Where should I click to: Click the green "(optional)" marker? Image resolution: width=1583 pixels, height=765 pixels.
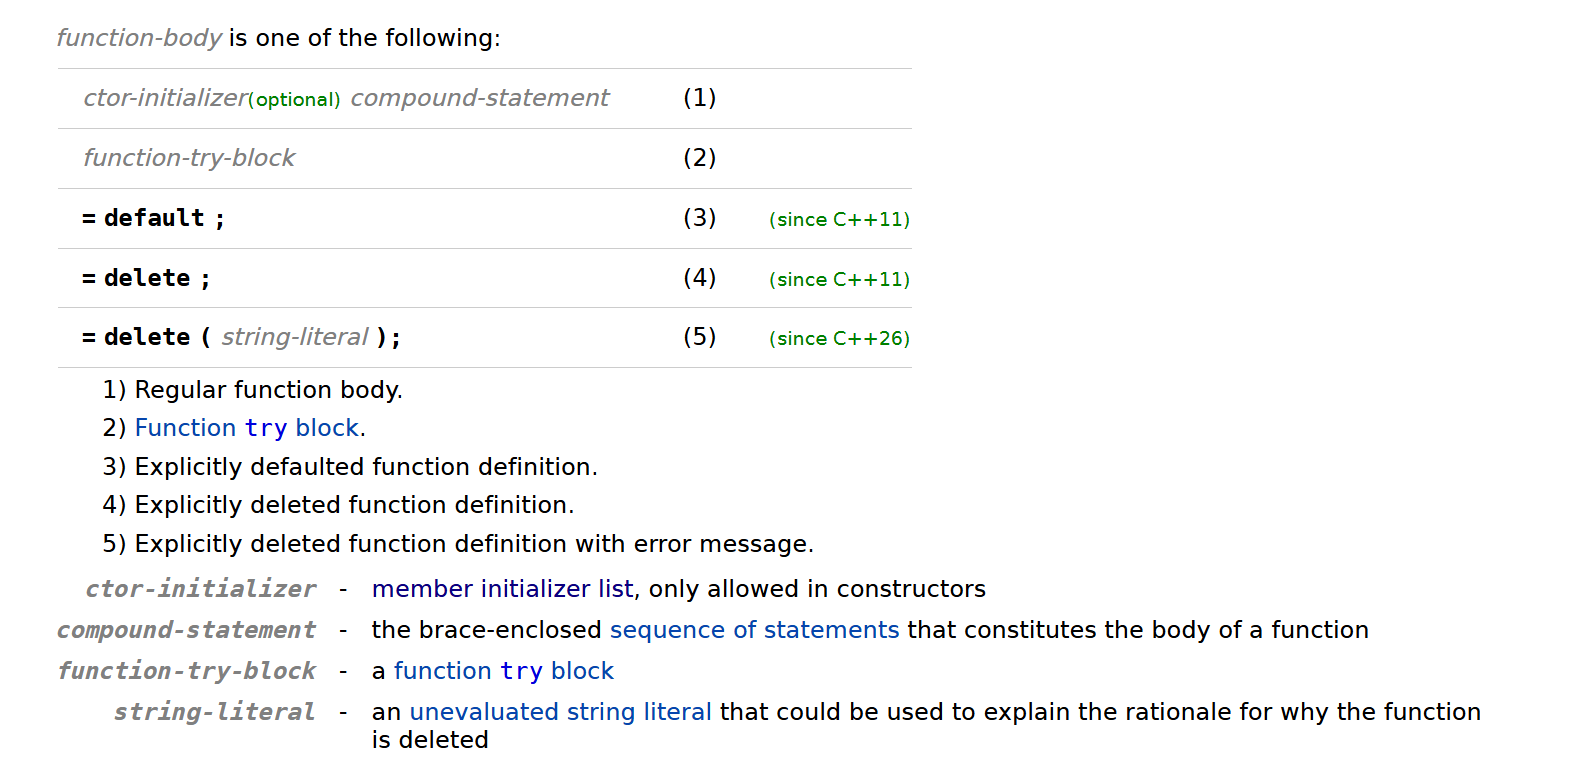[x=294, y=100]
